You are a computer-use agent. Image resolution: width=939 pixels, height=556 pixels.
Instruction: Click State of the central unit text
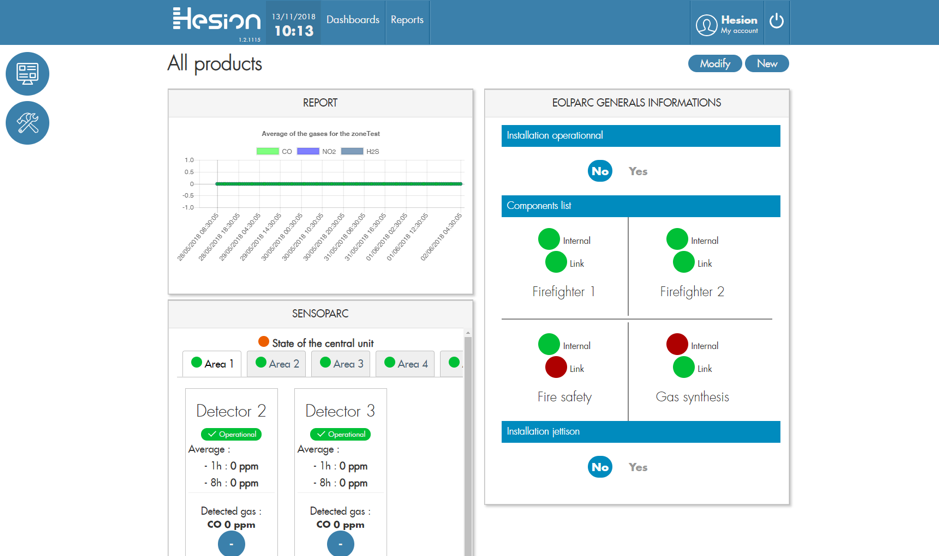click(x=323, y=343)
